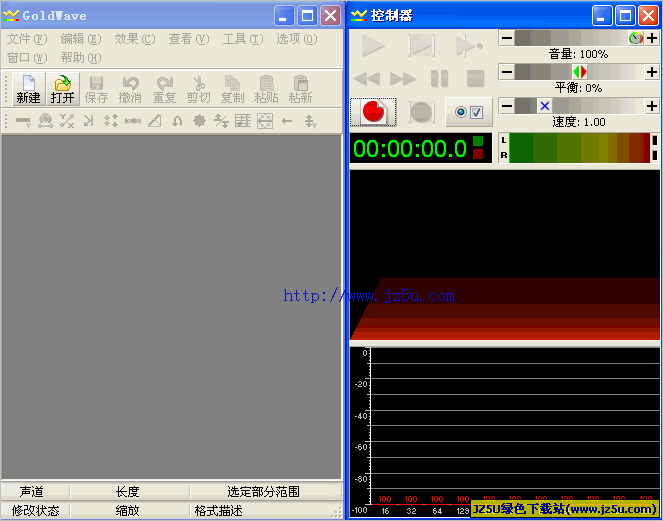Click the 音量 volume slider's gauge thumb
663x521 pixels.
636,38
